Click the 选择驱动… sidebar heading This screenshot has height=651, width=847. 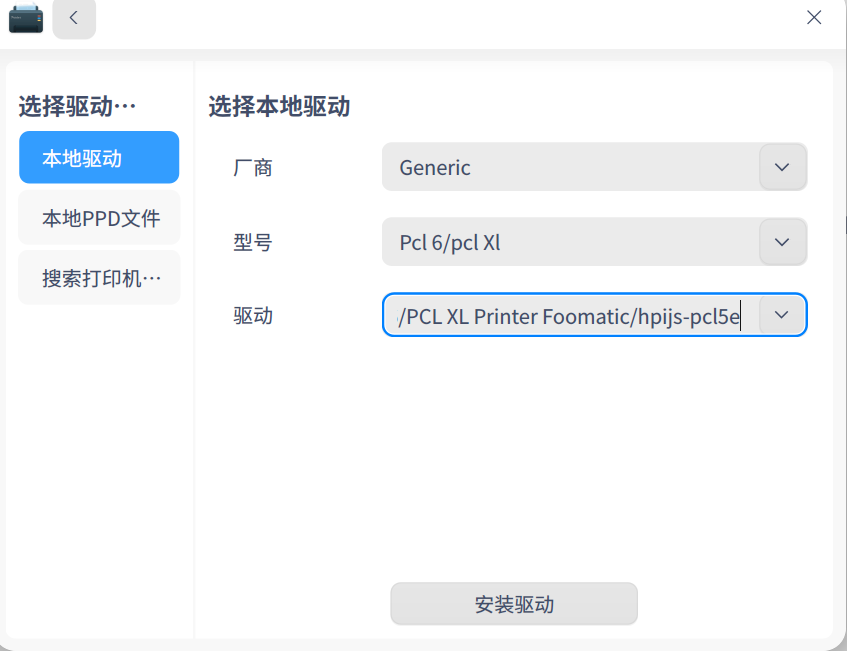point(77,106)
